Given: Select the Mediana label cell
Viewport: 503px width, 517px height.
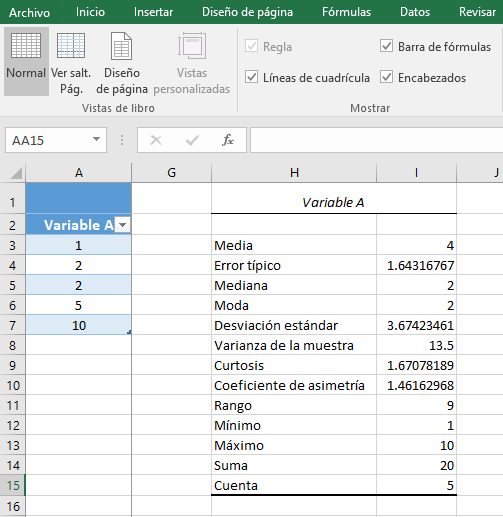Looking at the screenshot, I should (x=294, y=285).
